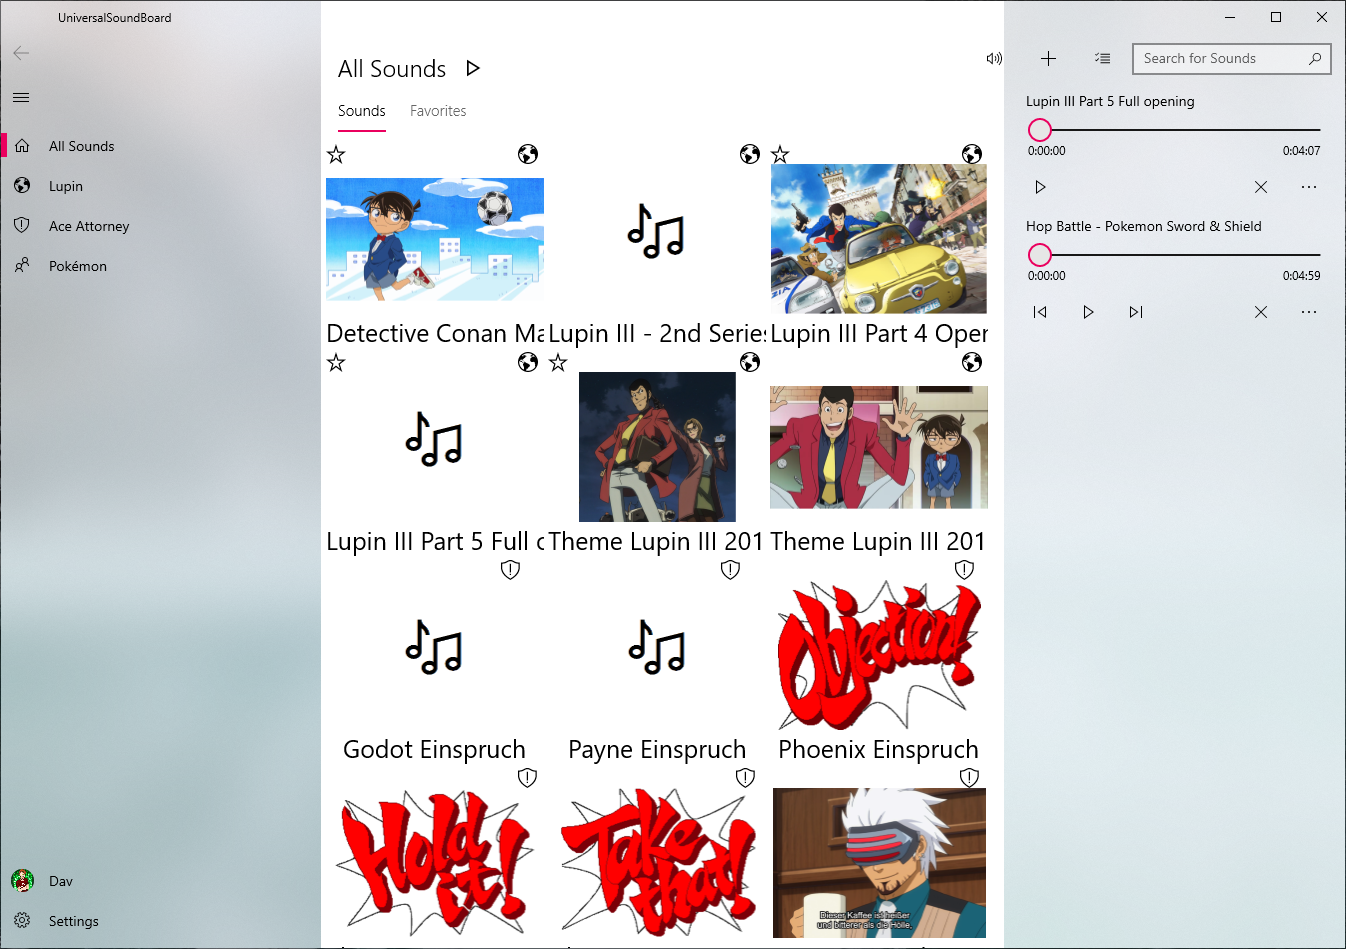The image size is (1346, 949).
Task: Click globe icon on Lupin III Part 5 tile
Action: point(528,362)
